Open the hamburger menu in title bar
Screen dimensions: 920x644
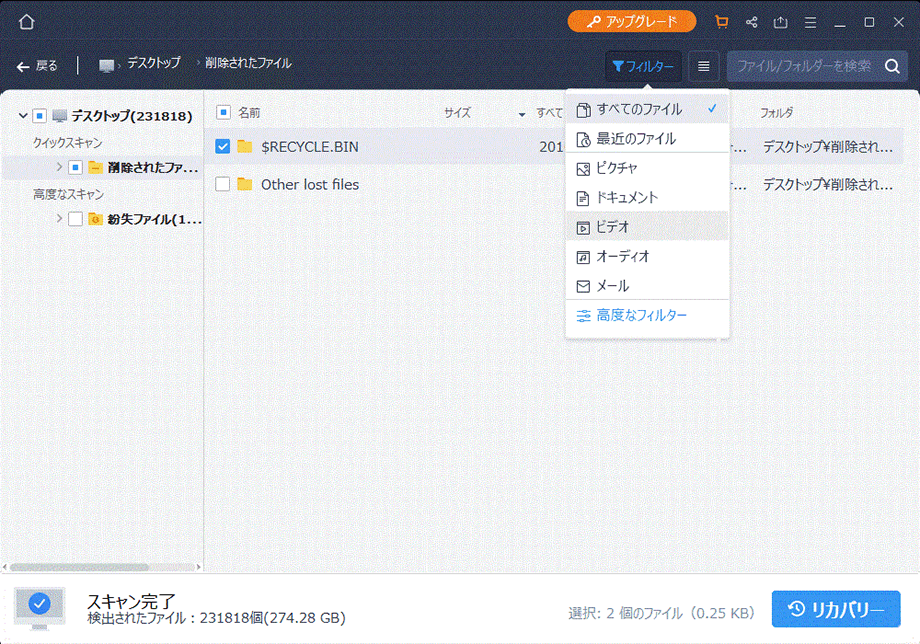tap(810, 22)
